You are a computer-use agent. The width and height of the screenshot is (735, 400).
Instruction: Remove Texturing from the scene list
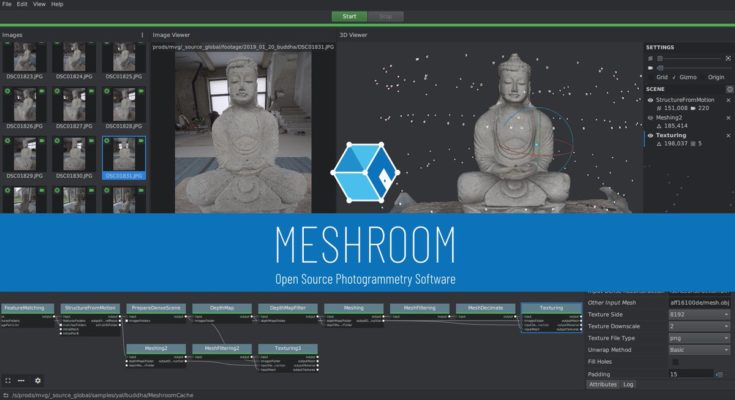(728, 136)
